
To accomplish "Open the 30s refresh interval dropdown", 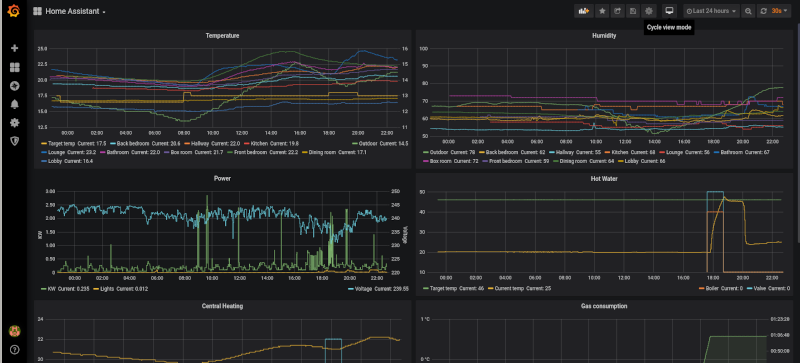I will [779, 11].
